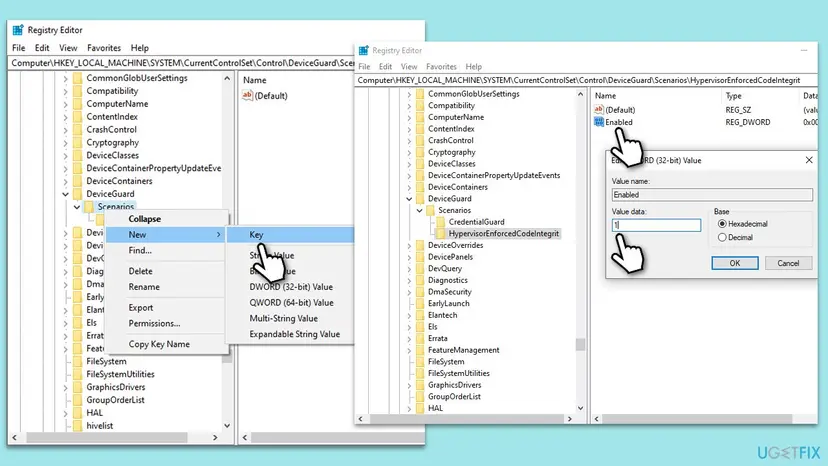Expand GraphicsDrivers node in left window
The width and height of the screenshot is (828, 466).
point(65,387)
